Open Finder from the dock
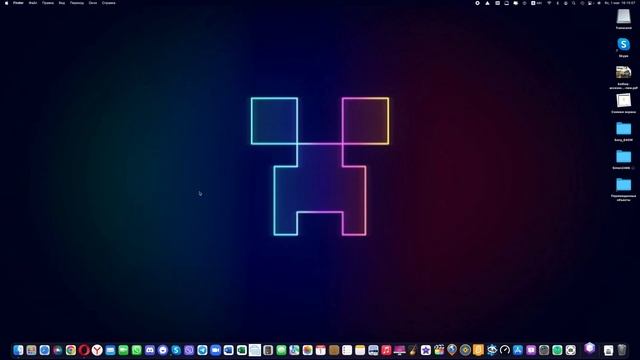Screen dimensions: 640x360 (x=18, y=350)
